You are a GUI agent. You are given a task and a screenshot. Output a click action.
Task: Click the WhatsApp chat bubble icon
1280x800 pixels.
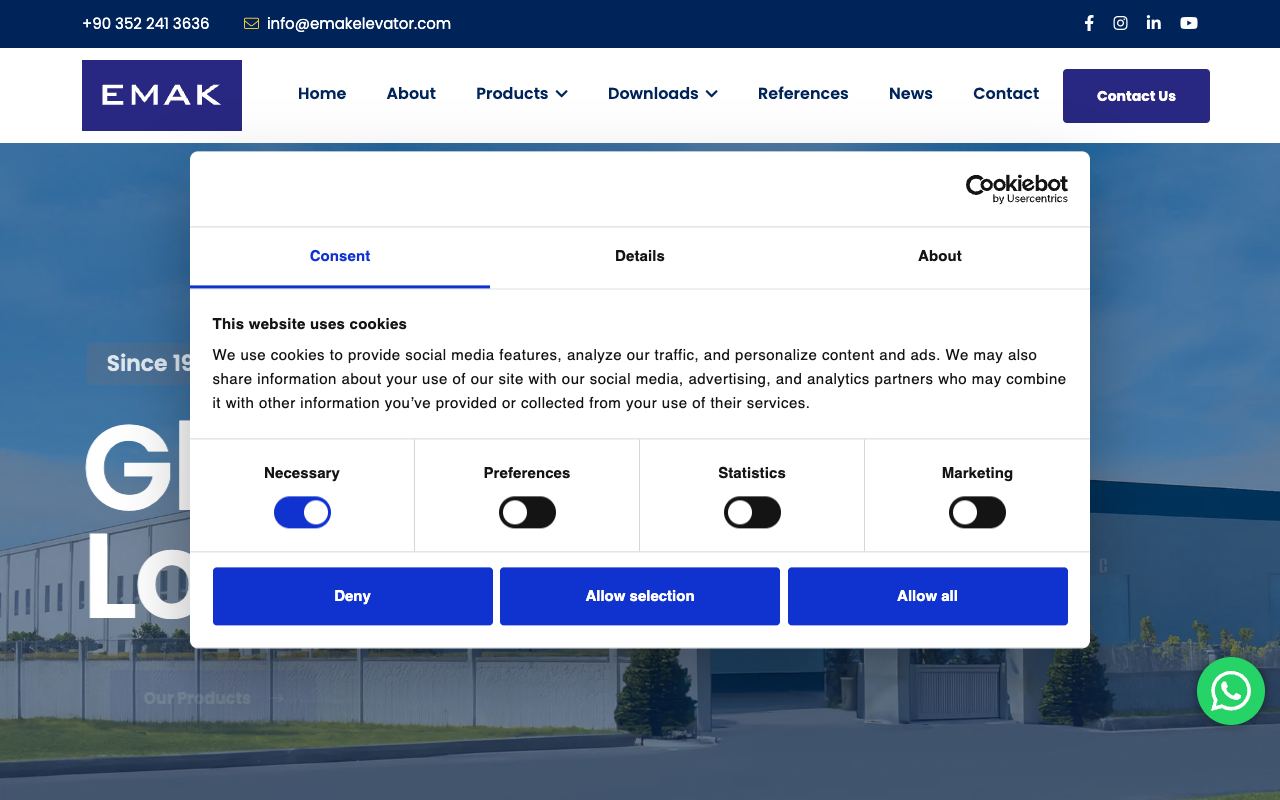coord(1231,691)
